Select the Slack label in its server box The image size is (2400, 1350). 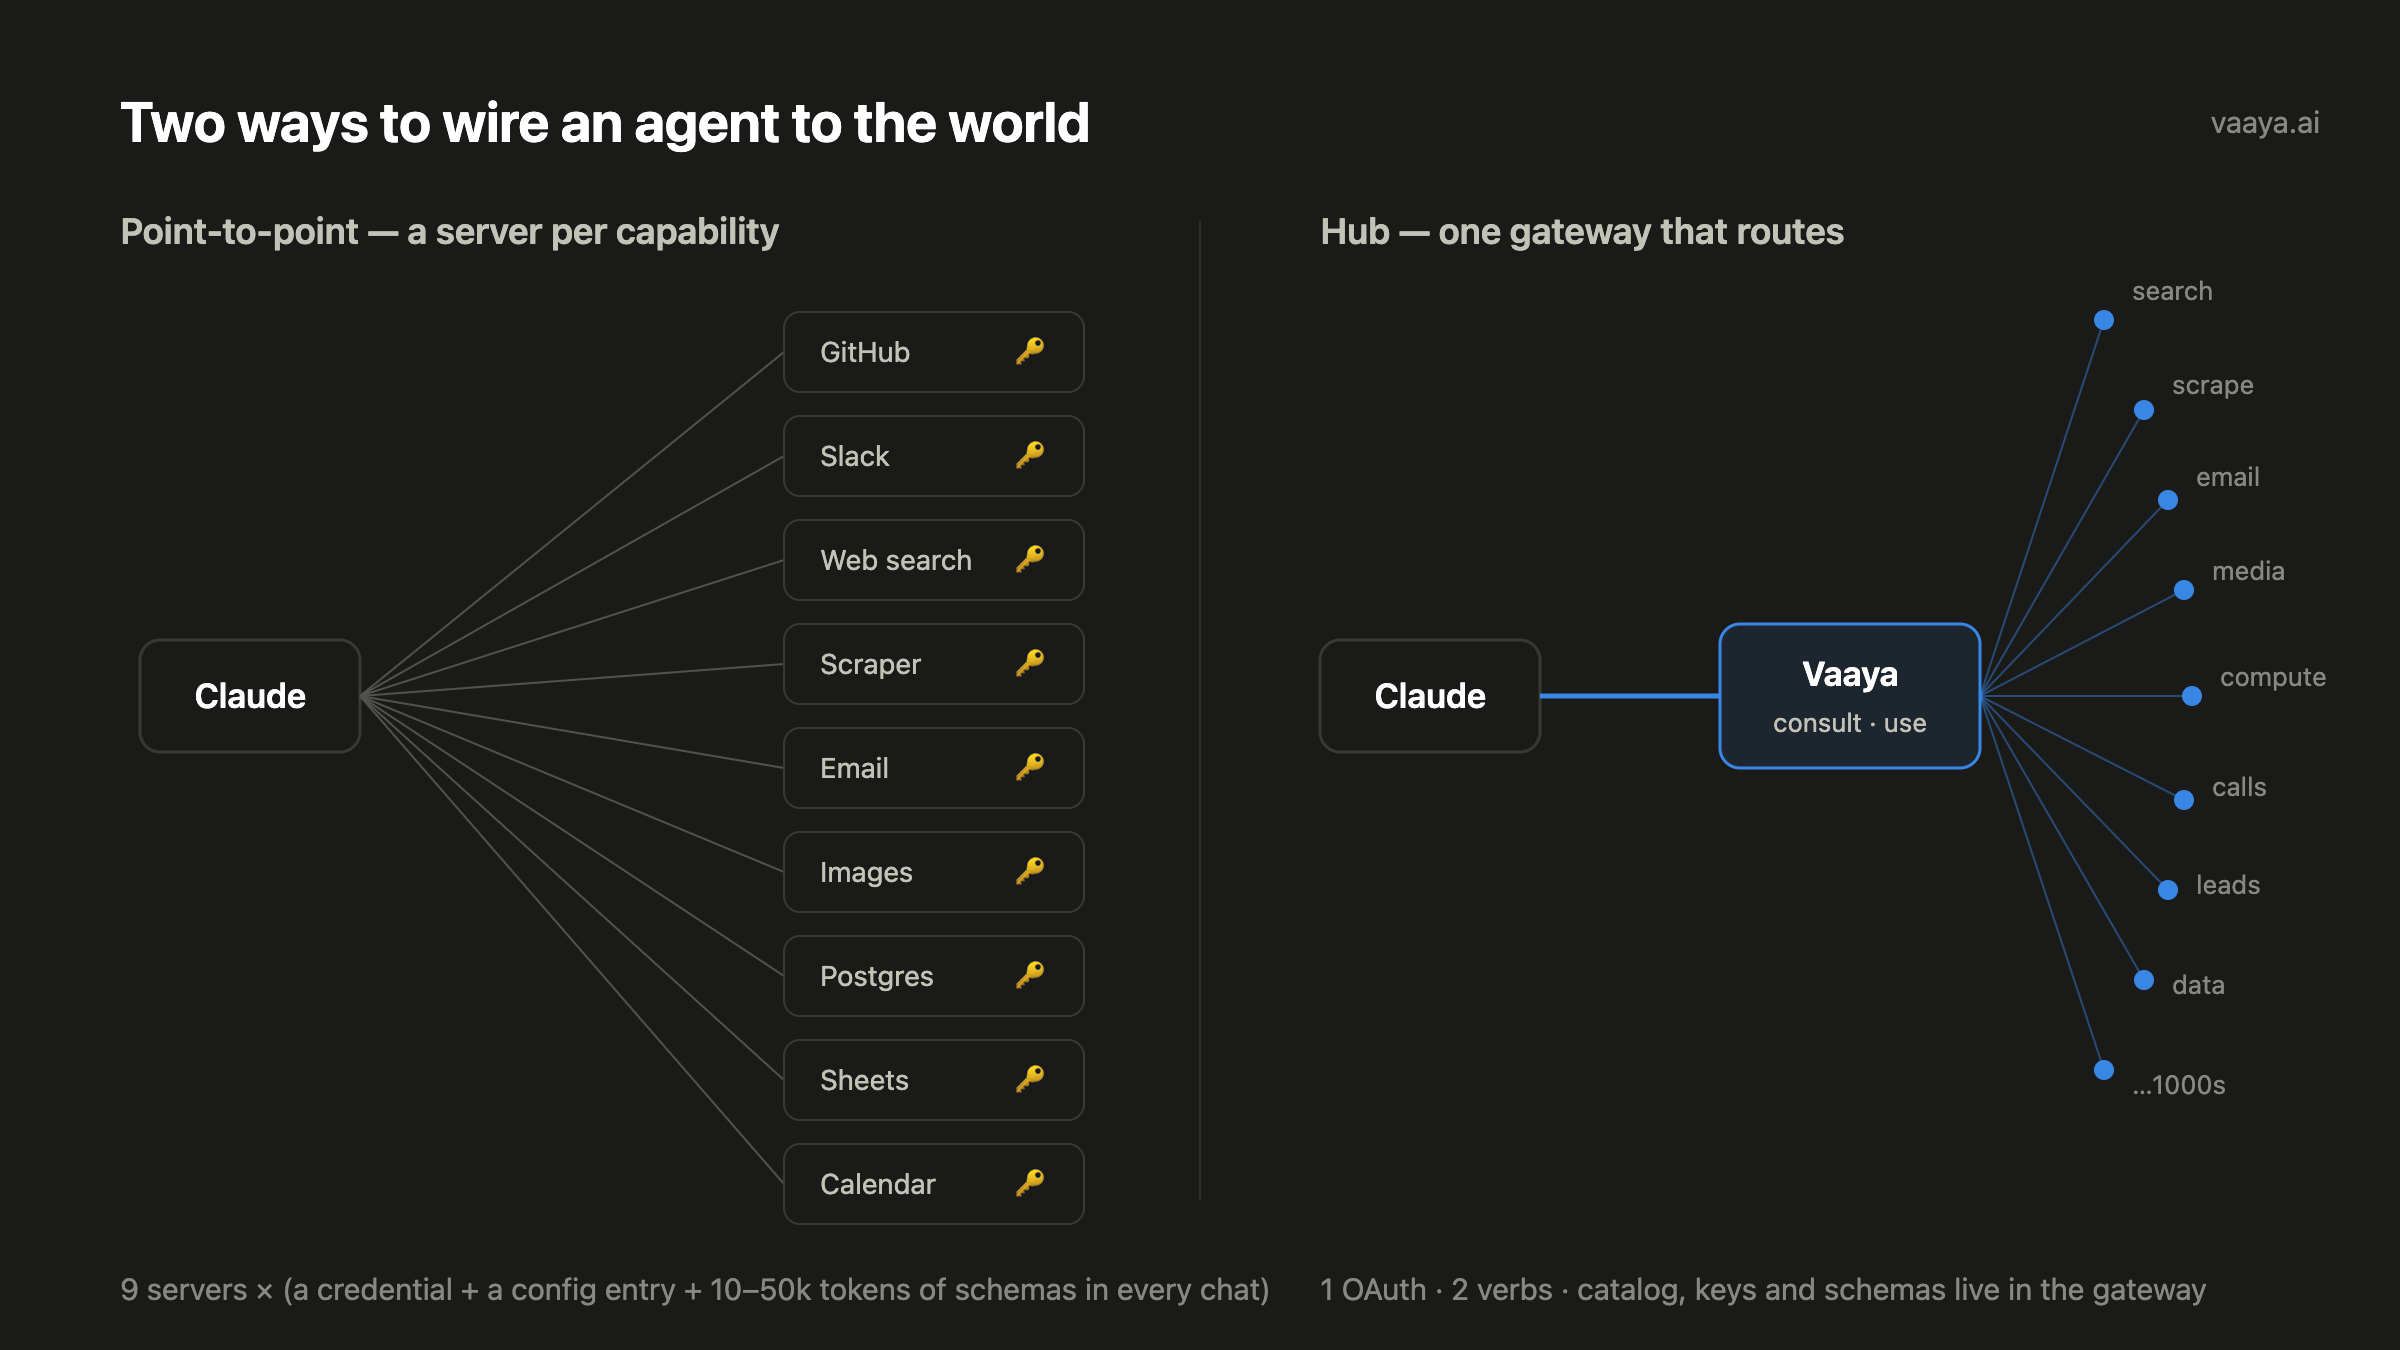[854, 456]
